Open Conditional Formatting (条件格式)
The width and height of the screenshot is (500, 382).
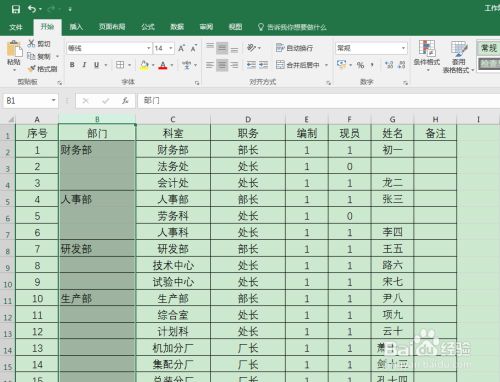point(427,55)
